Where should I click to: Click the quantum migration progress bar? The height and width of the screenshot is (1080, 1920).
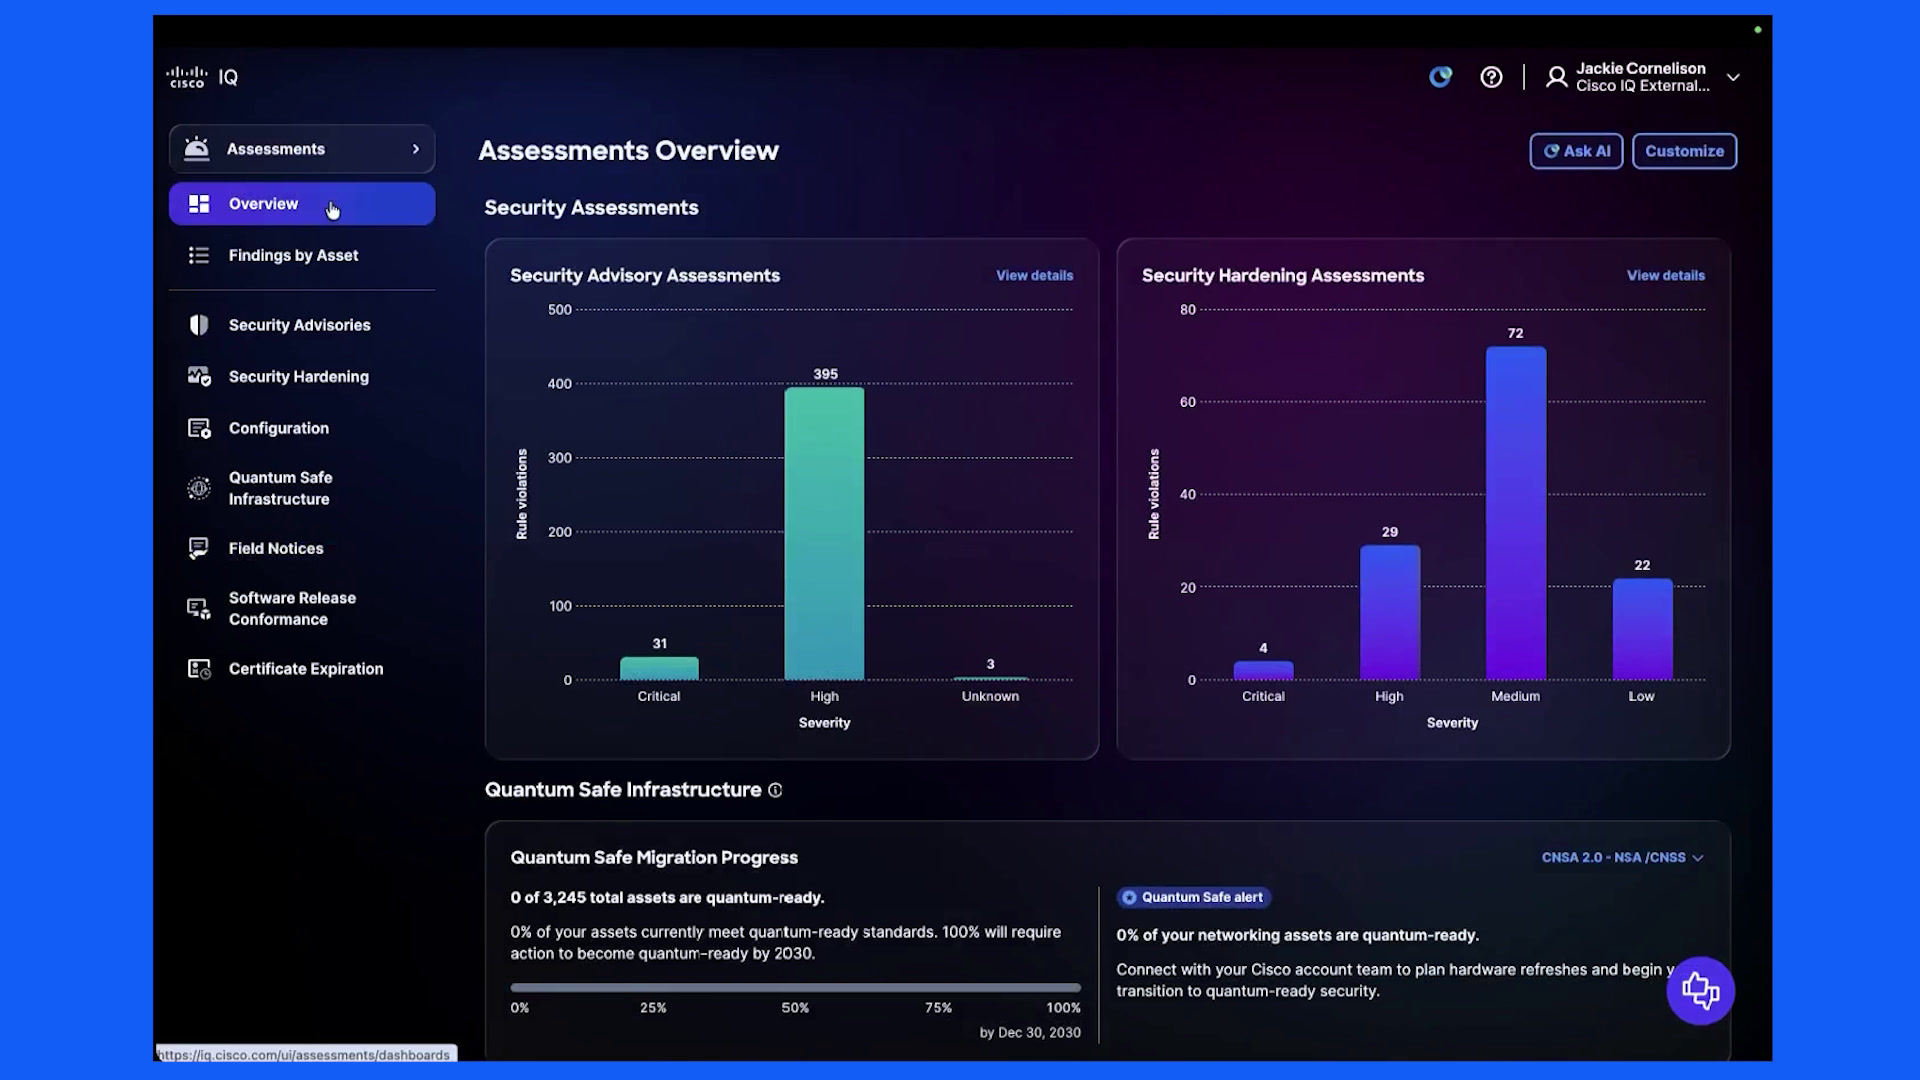pos(795,987)
